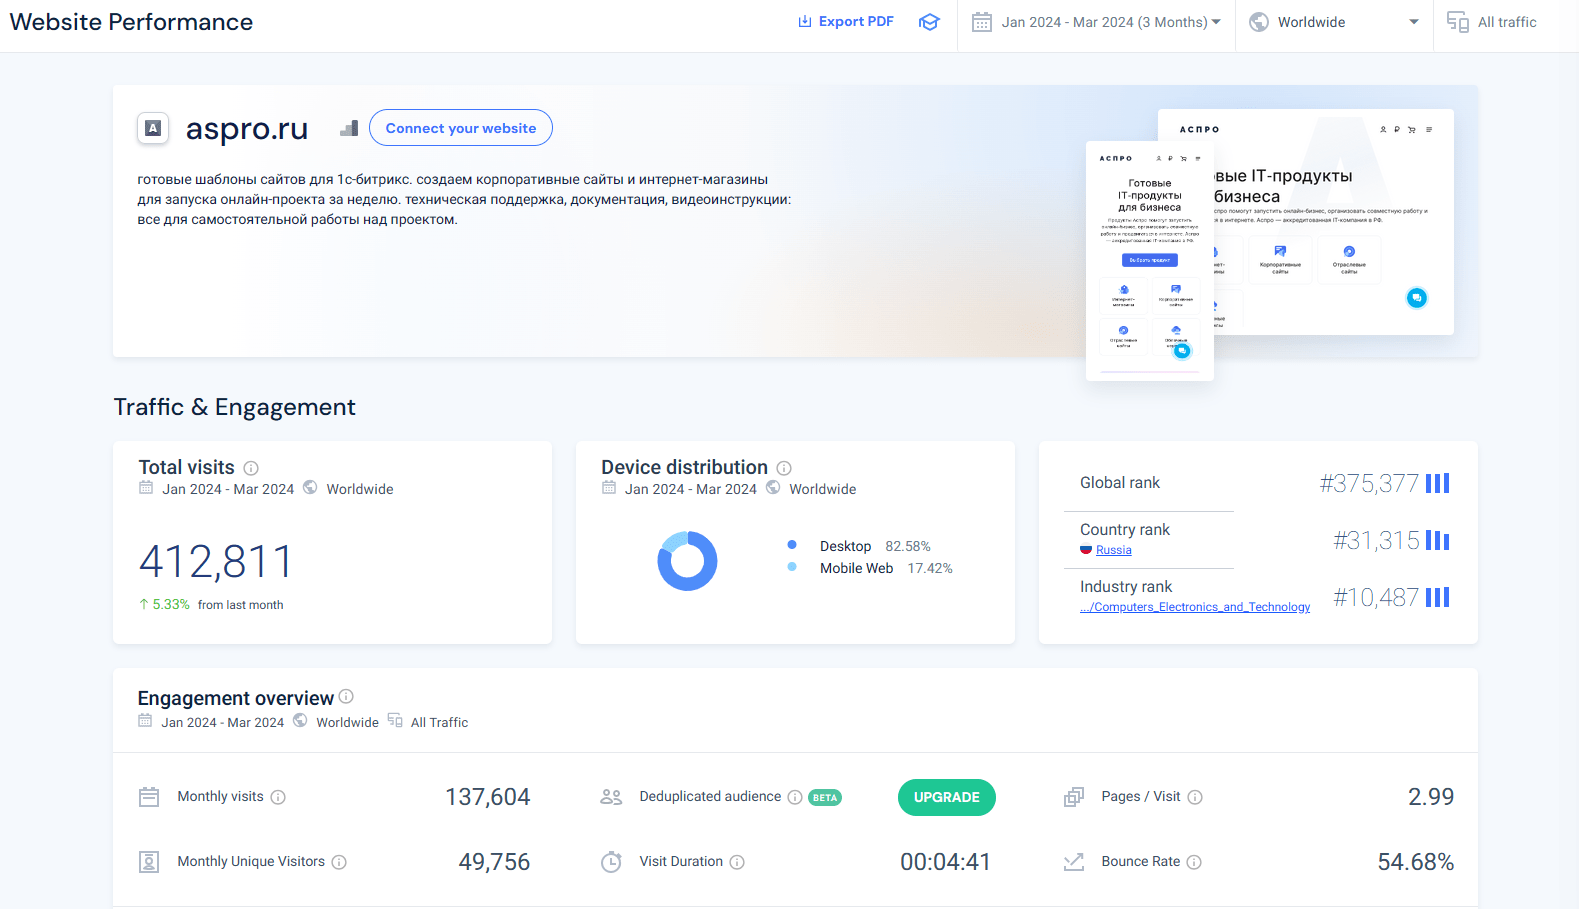Click the Visit Duration clock icon

[x=611, y=862]
